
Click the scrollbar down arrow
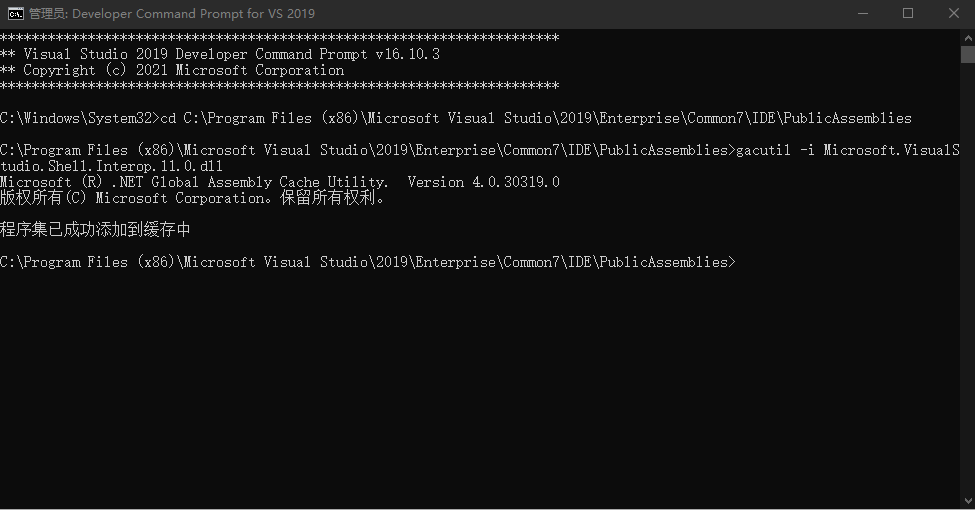point(968,501)
